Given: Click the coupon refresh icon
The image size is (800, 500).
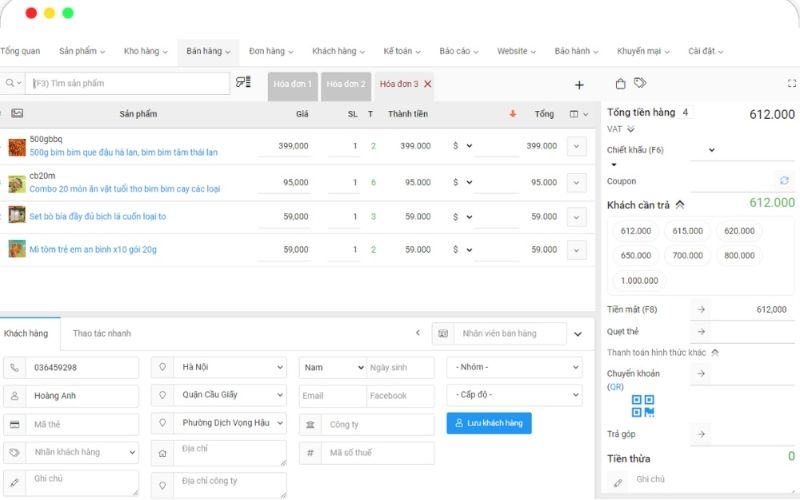Looking at the screenshot, I should pos(784,180).
